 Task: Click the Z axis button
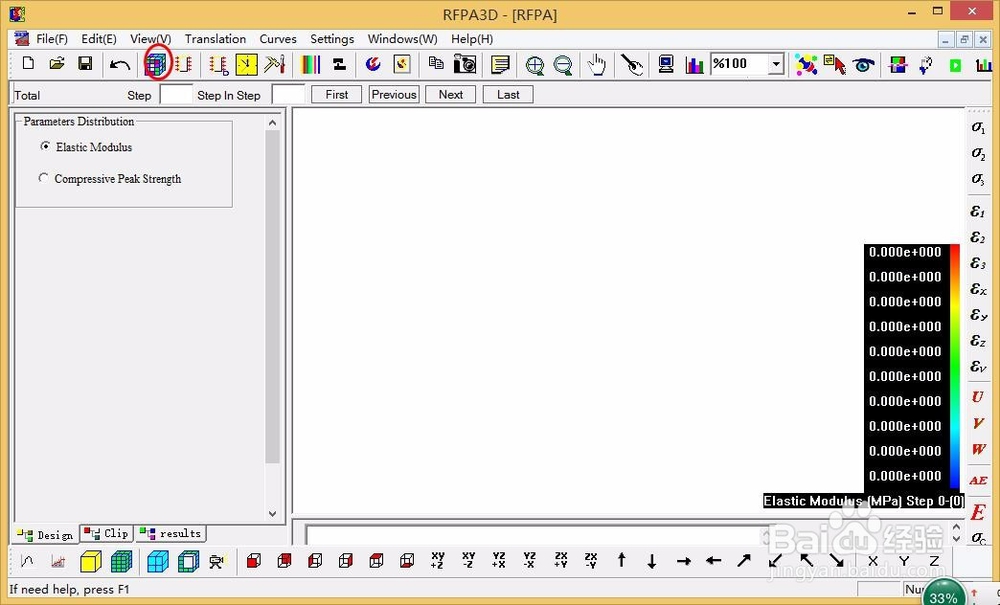[x=934, y=561]
